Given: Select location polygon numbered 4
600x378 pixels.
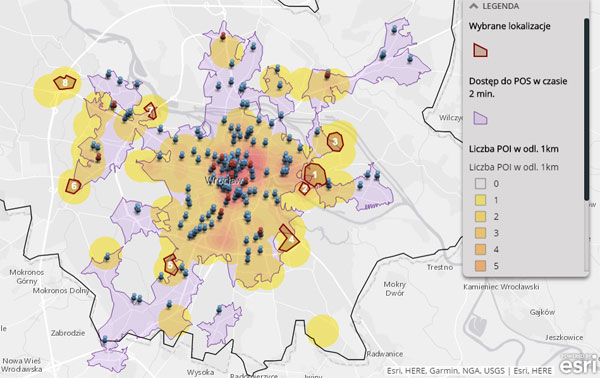Looking at the screenshot, I should click(289, 239).
